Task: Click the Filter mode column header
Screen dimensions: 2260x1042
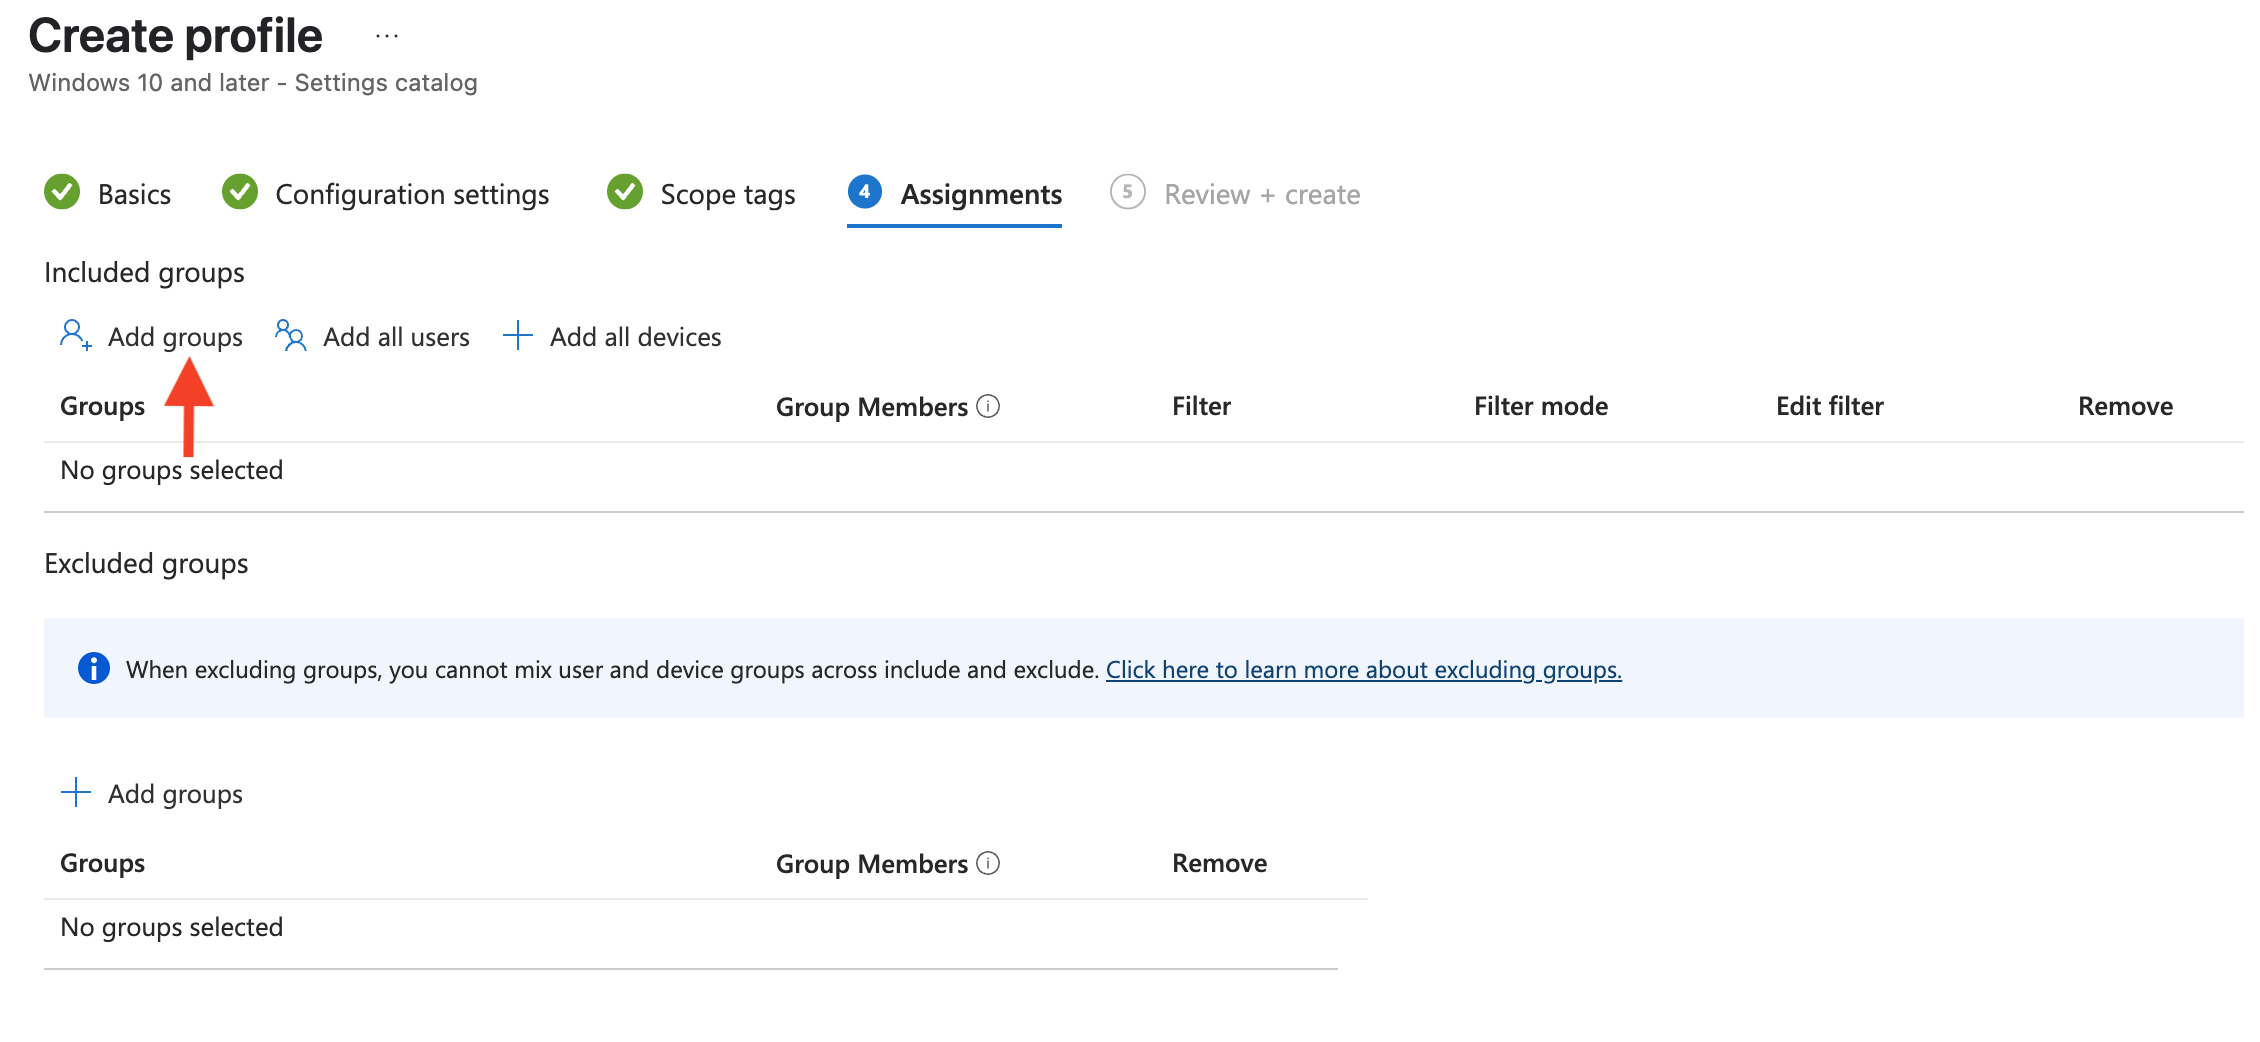Action: pos(1540,406)
